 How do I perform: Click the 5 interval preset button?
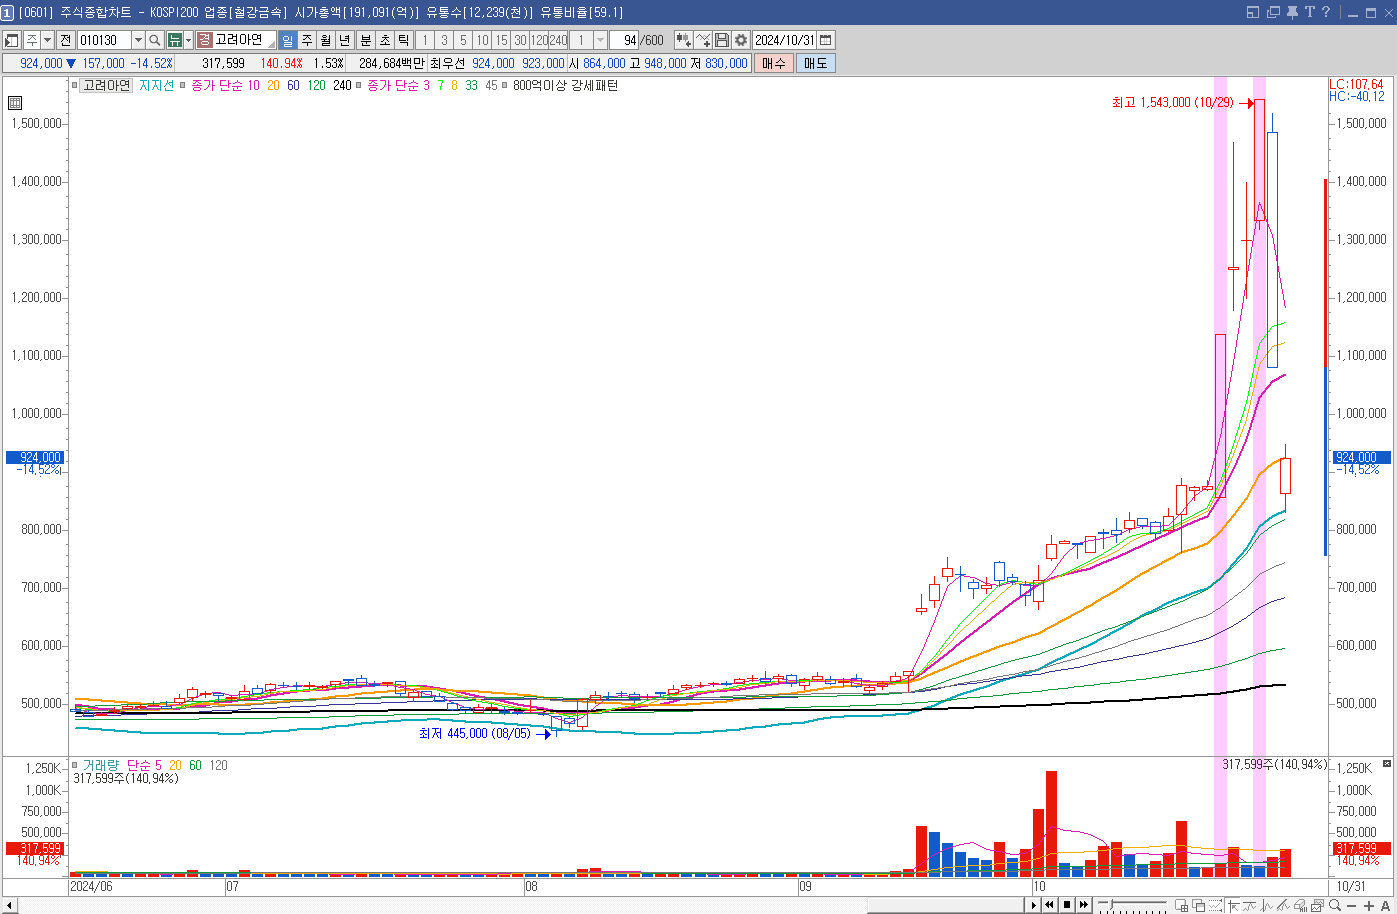pyautogui.click(x=463, y=40)
